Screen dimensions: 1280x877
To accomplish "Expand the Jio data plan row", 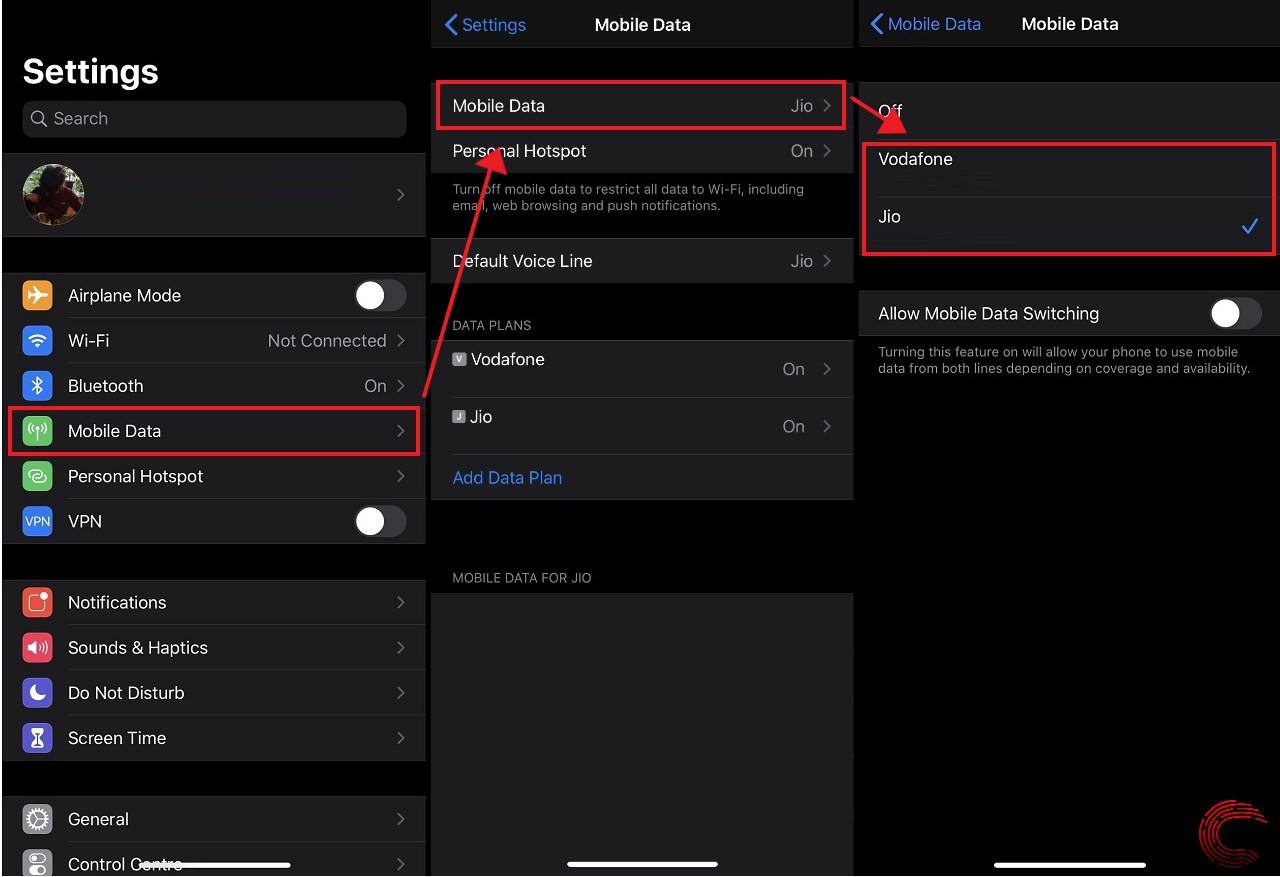I will [x=825, y=426].
